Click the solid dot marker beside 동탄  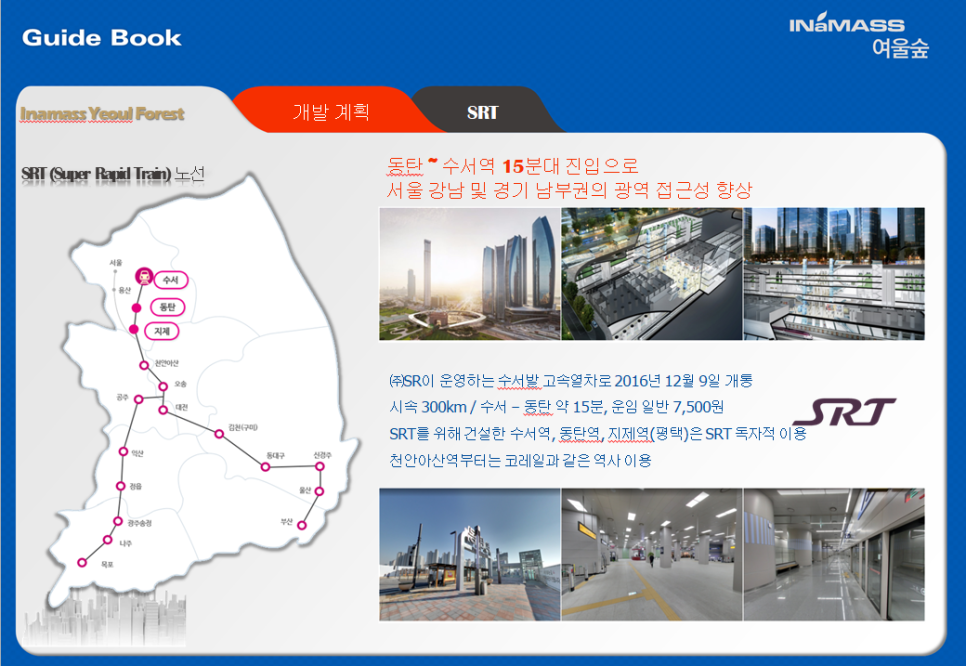click(x=137, y=308)
